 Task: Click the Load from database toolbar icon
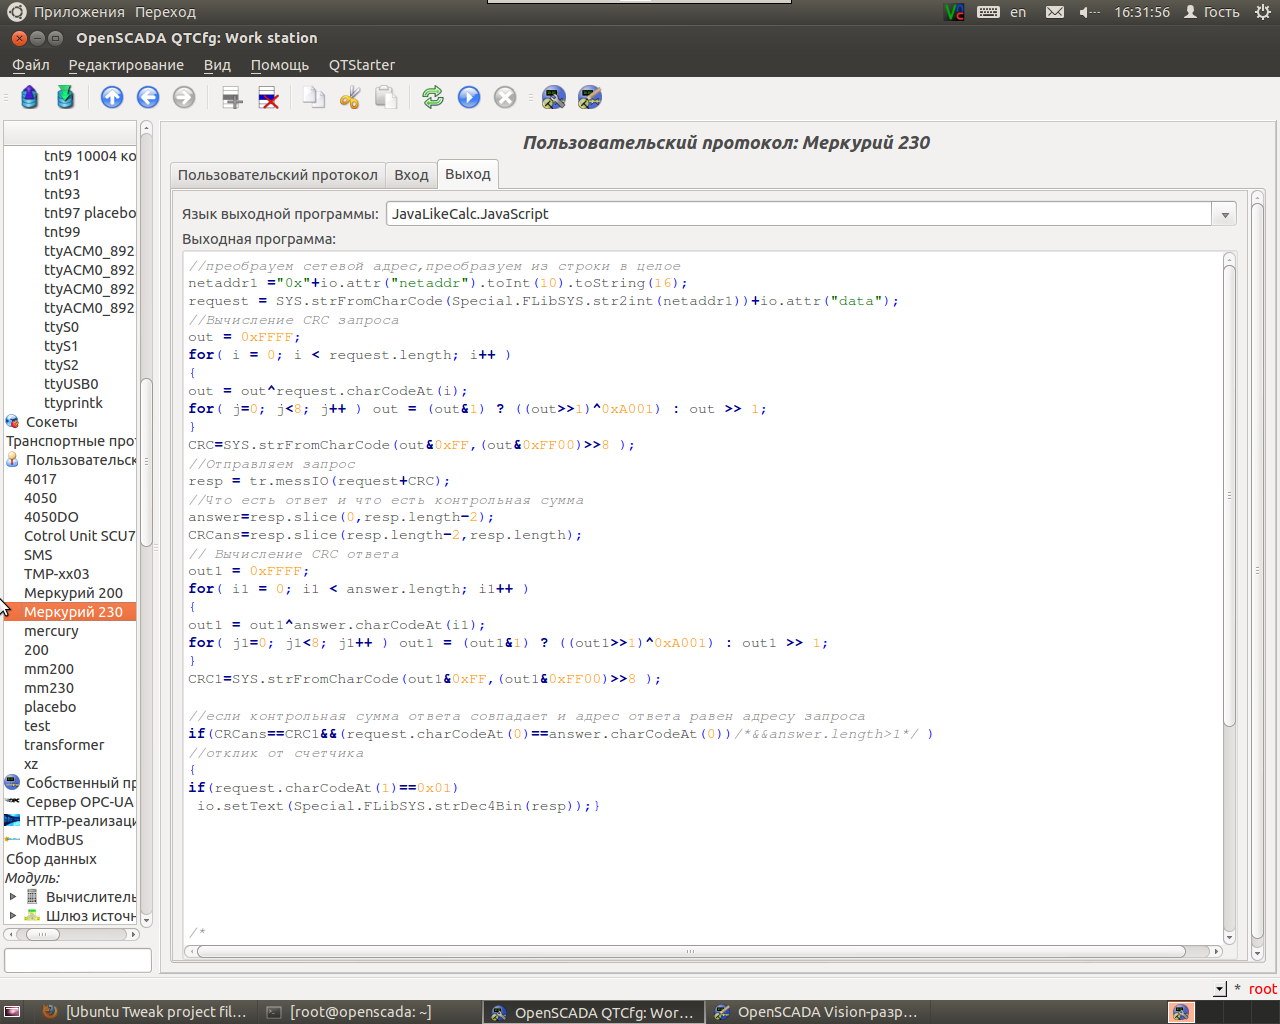tap(29, 97)
